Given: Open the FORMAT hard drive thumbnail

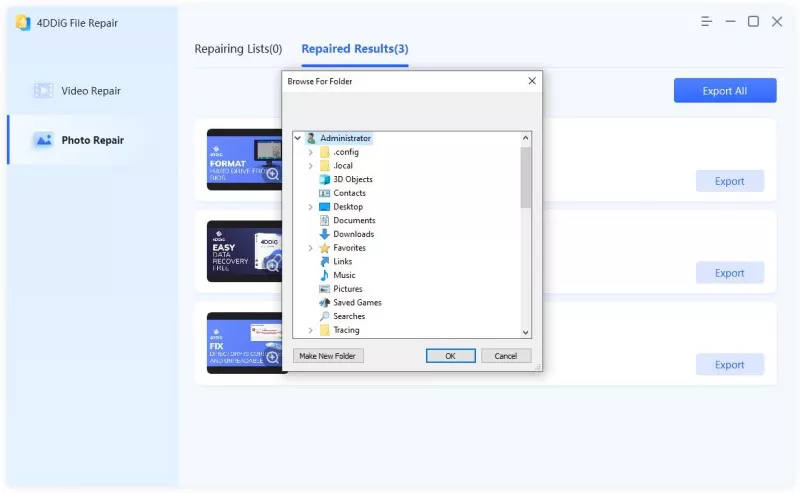Looking at the screenshot, I should [x=244, y=159].
